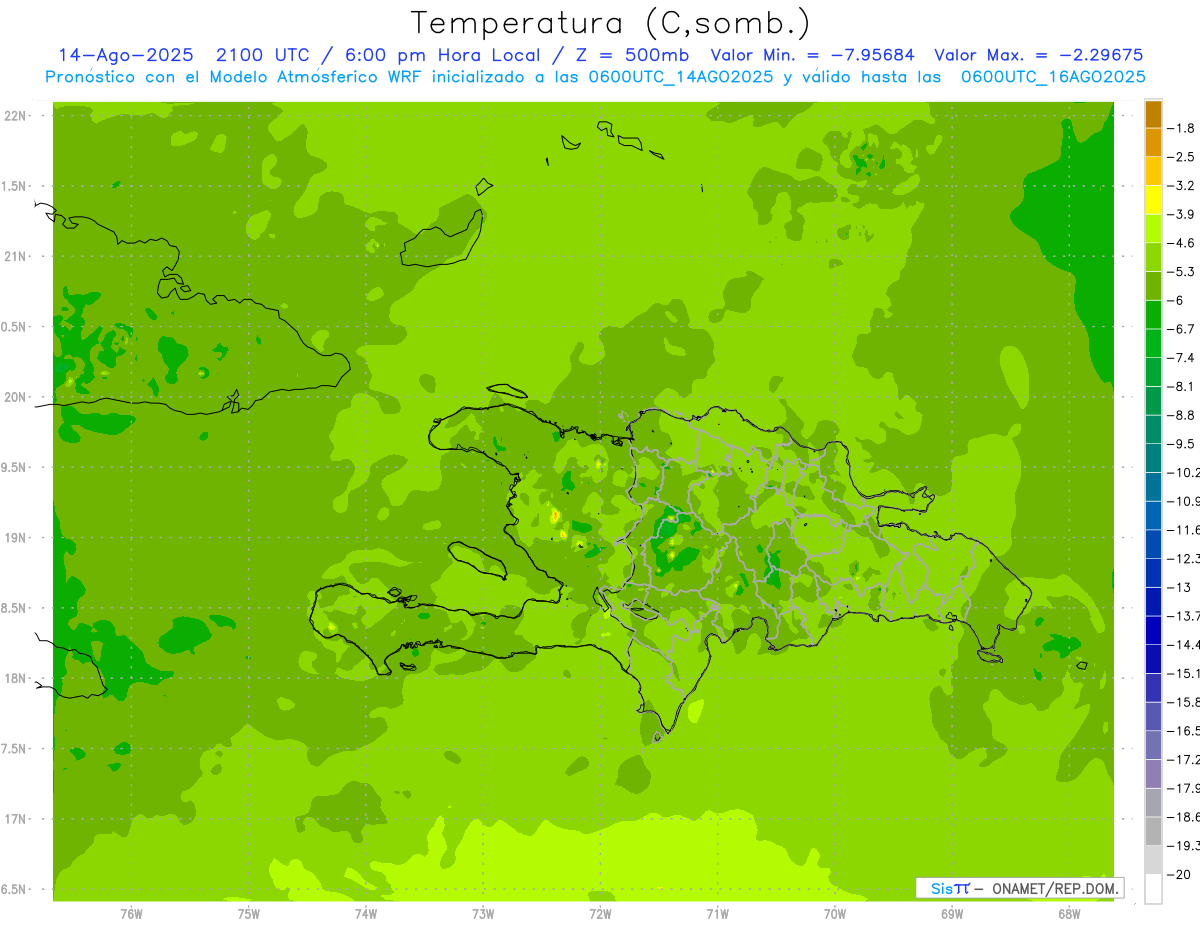Click the '-9.5' colorbar value
Viewport: 1200px width, 927px height.
point(1182,443)
